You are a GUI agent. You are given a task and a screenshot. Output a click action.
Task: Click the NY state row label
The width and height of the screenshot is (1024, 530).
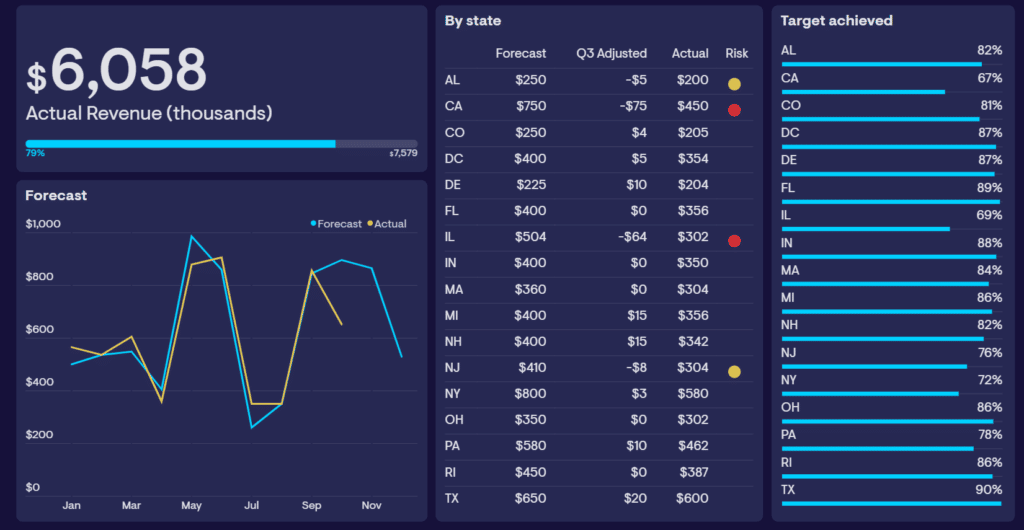pyautogui.click(x=452, y=394)
